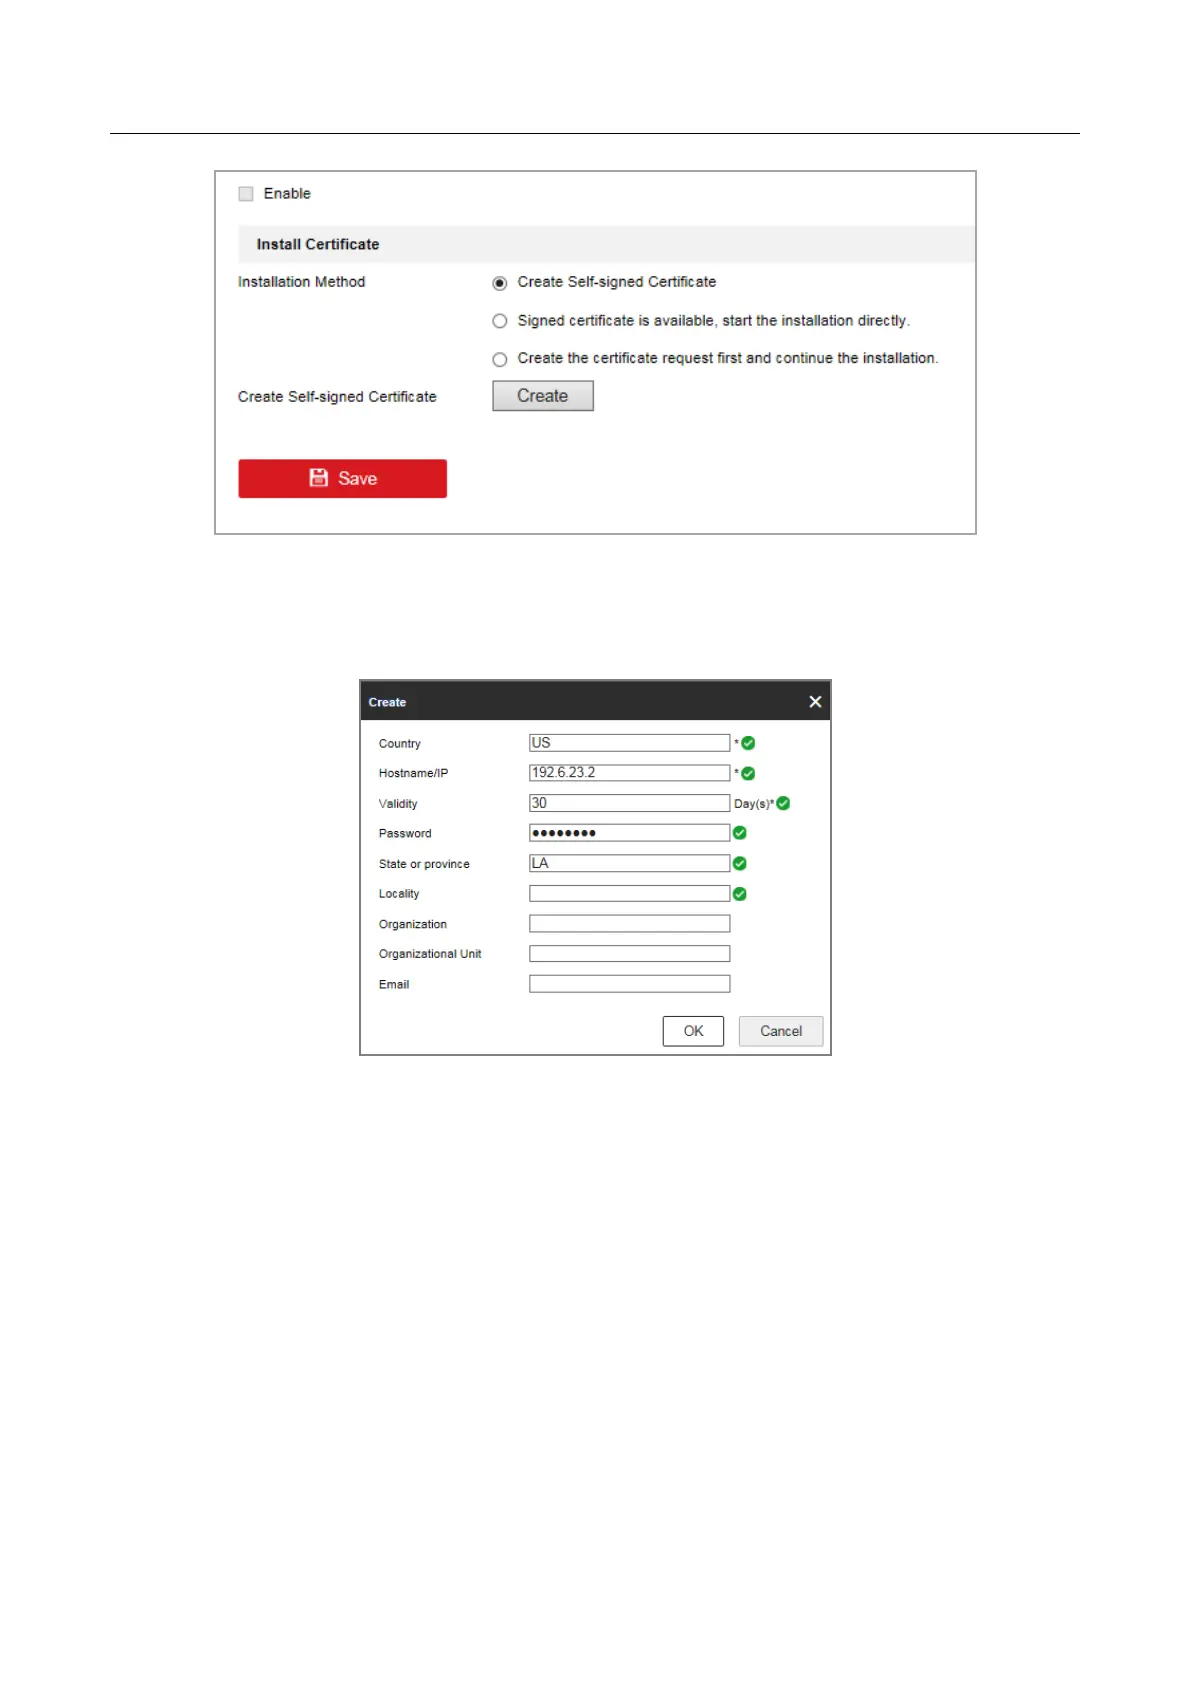The height and width of the screenshot is (1684, 1191).
Task: Click the Email label
Action: (394, 984)
